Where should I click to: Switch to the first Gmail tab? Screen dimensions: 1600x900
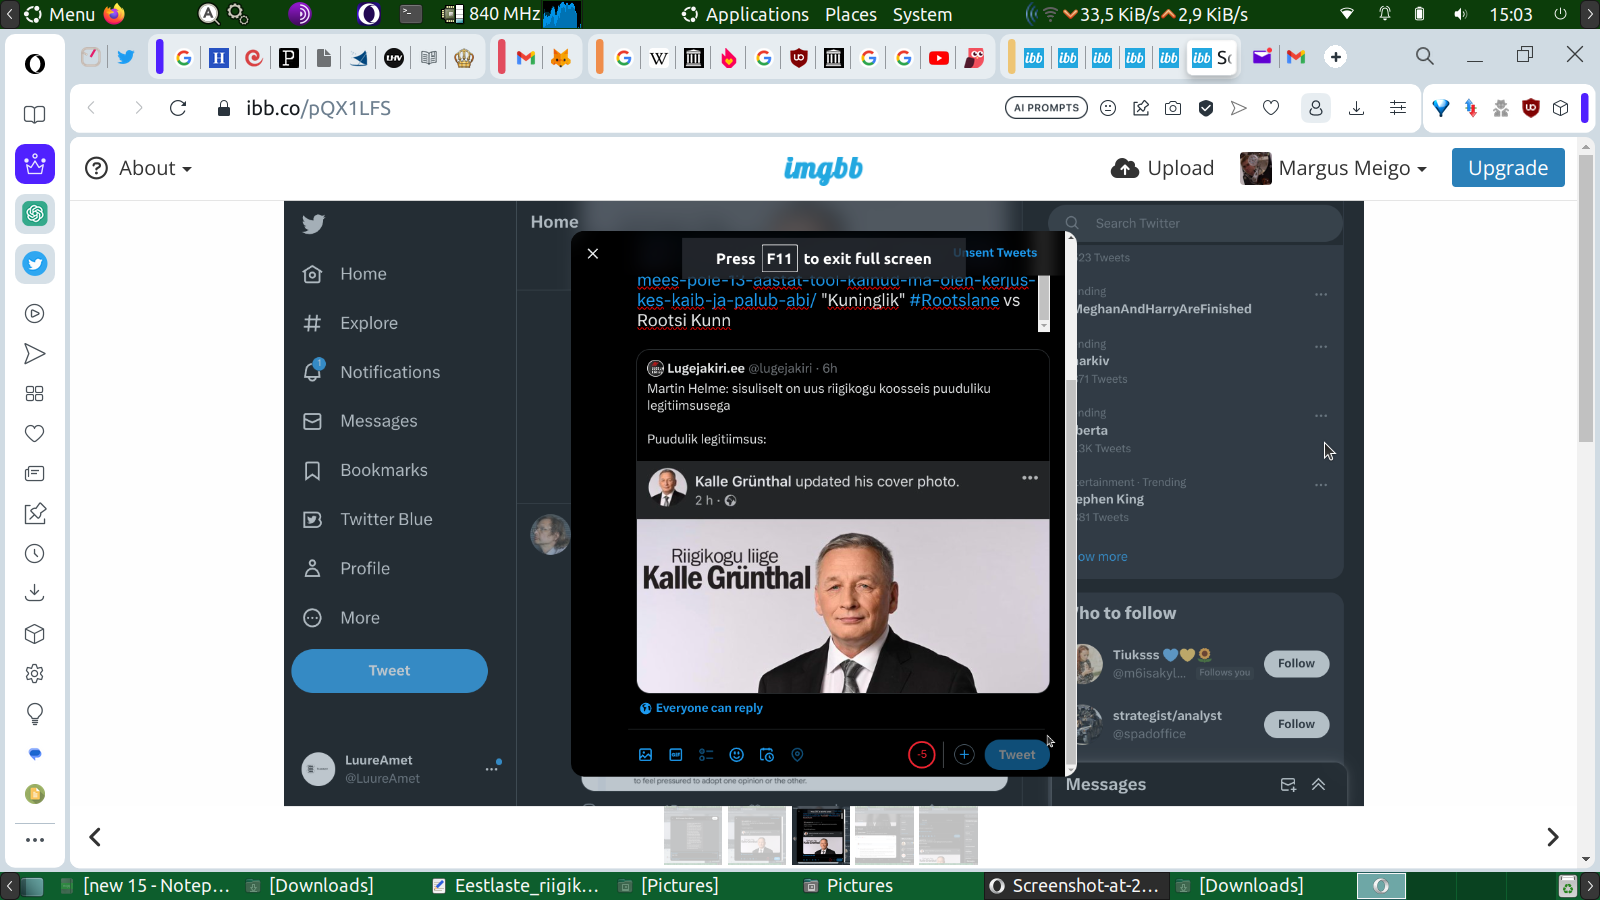526,58
